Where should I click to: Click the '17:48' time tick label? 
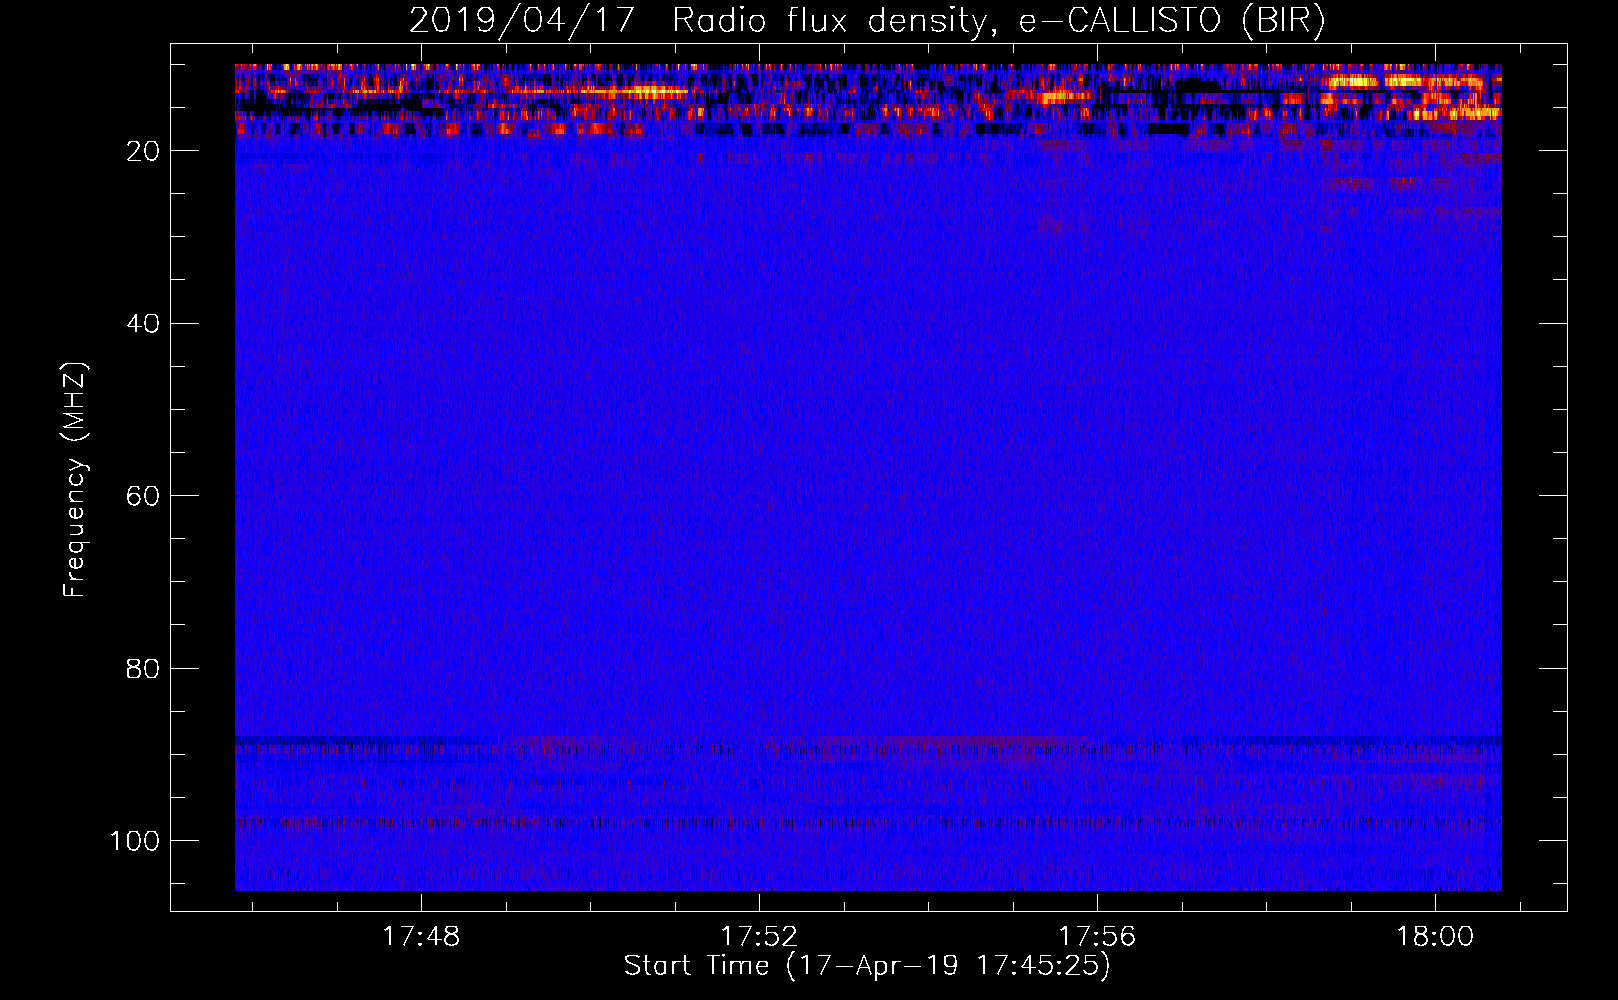click(x=422, y=937)
